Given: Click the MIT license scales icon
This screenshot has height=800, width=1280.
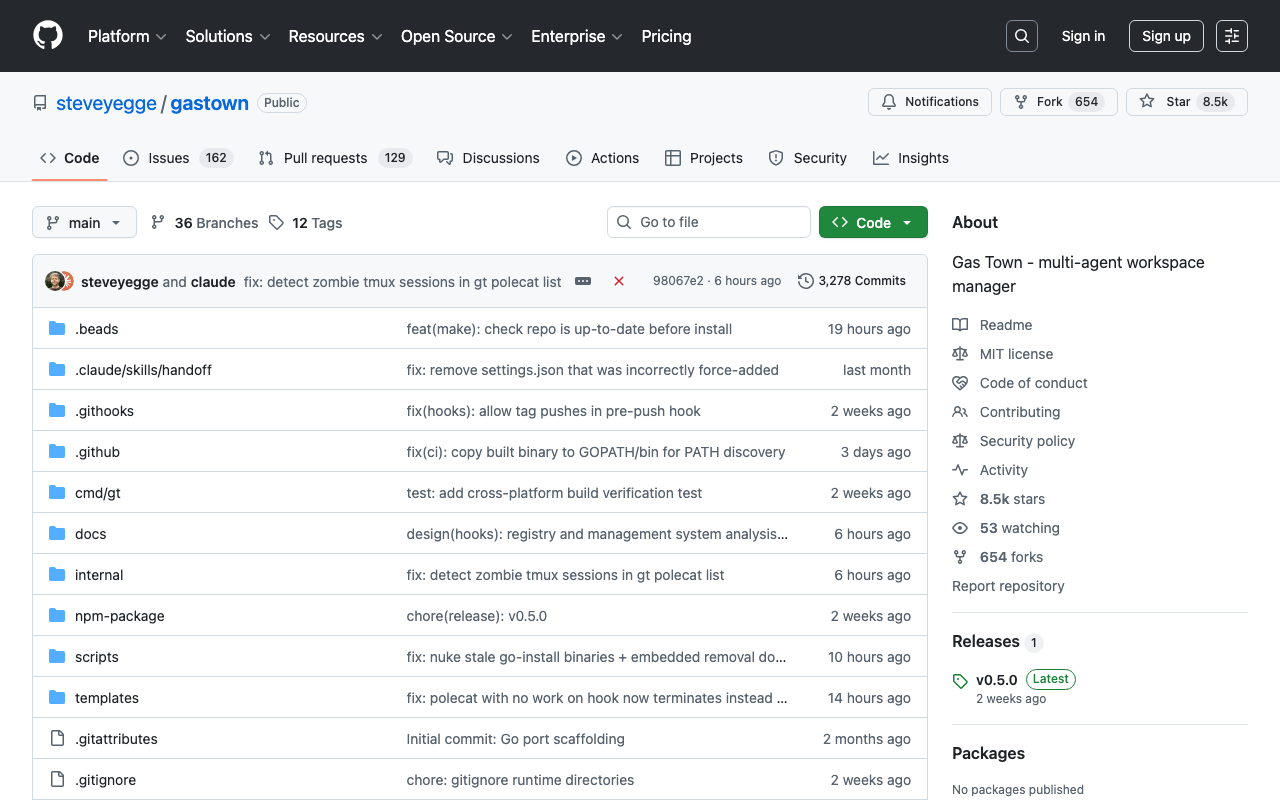Looking at the screenshot, I should pyautogui.click(x=961, y=353).
